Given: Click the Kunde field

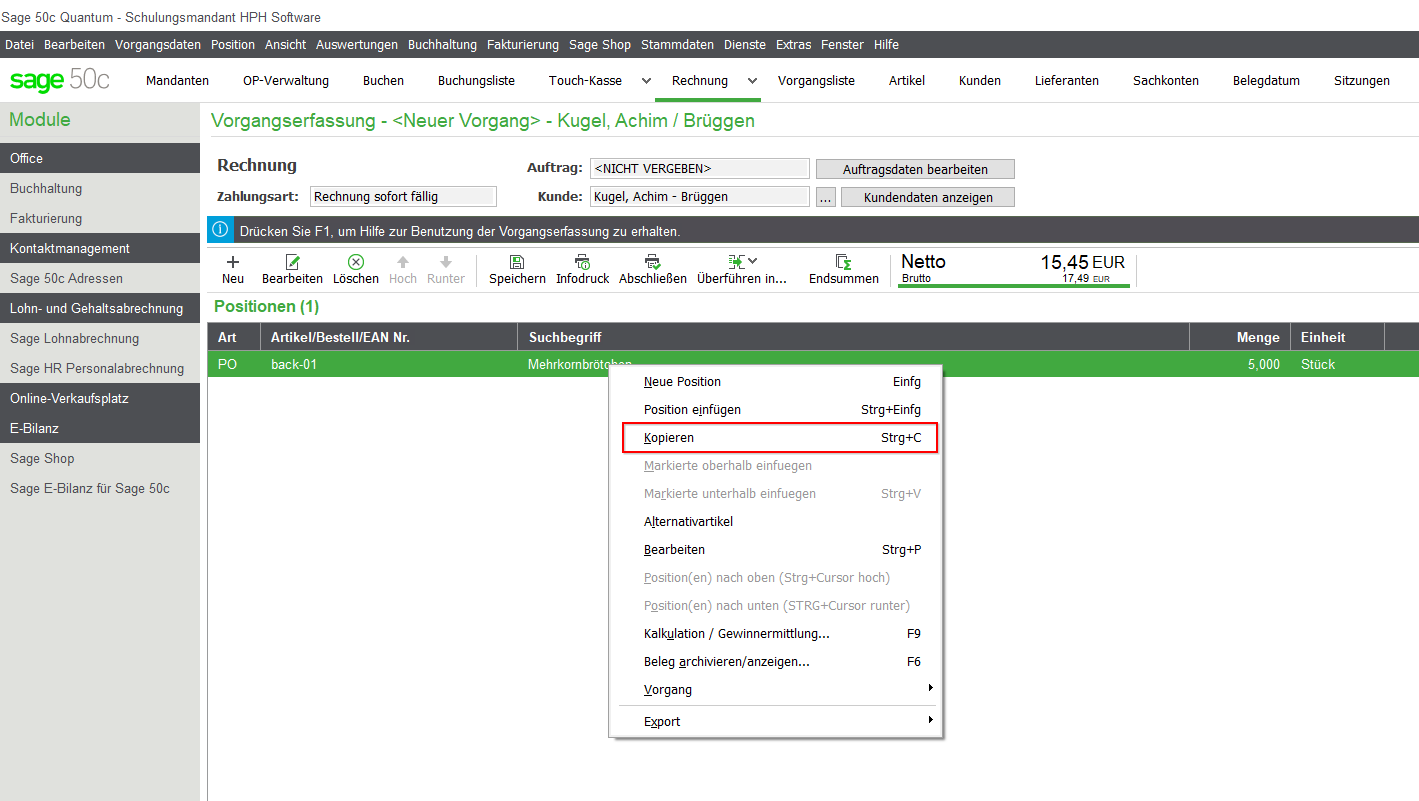Looking at the screenshot, I should [x=700, y=197].
